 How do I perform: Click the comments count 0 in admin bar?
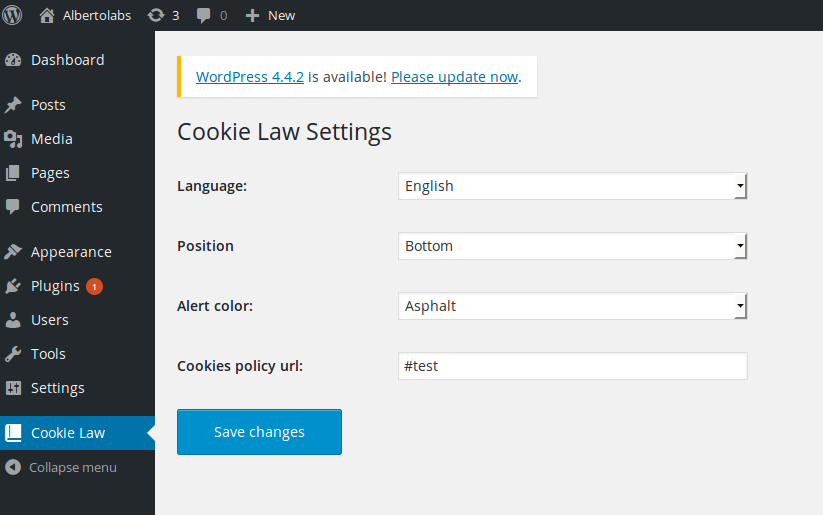coord(224,16)
